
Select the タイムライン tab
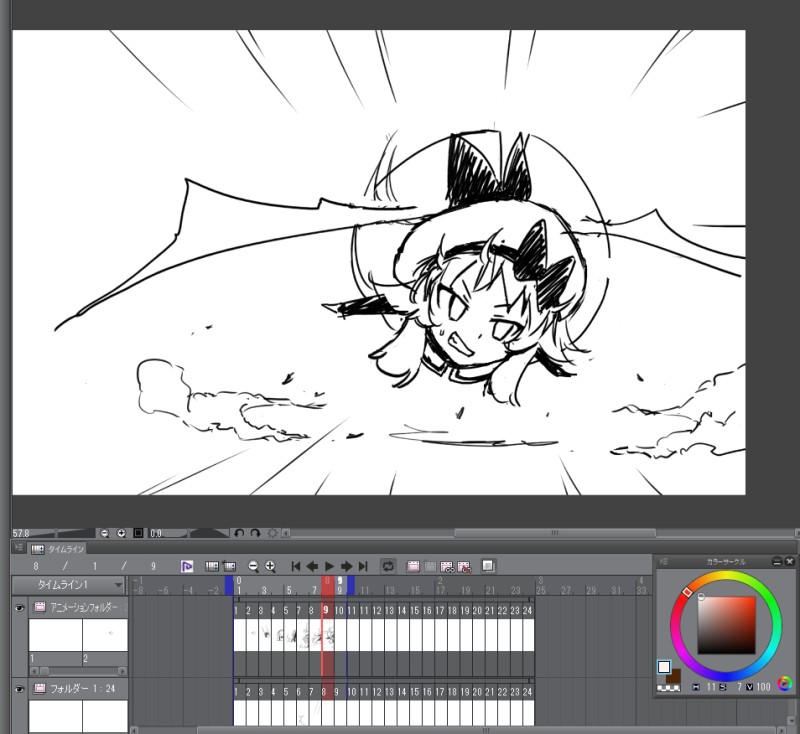[x=59, y=549]
